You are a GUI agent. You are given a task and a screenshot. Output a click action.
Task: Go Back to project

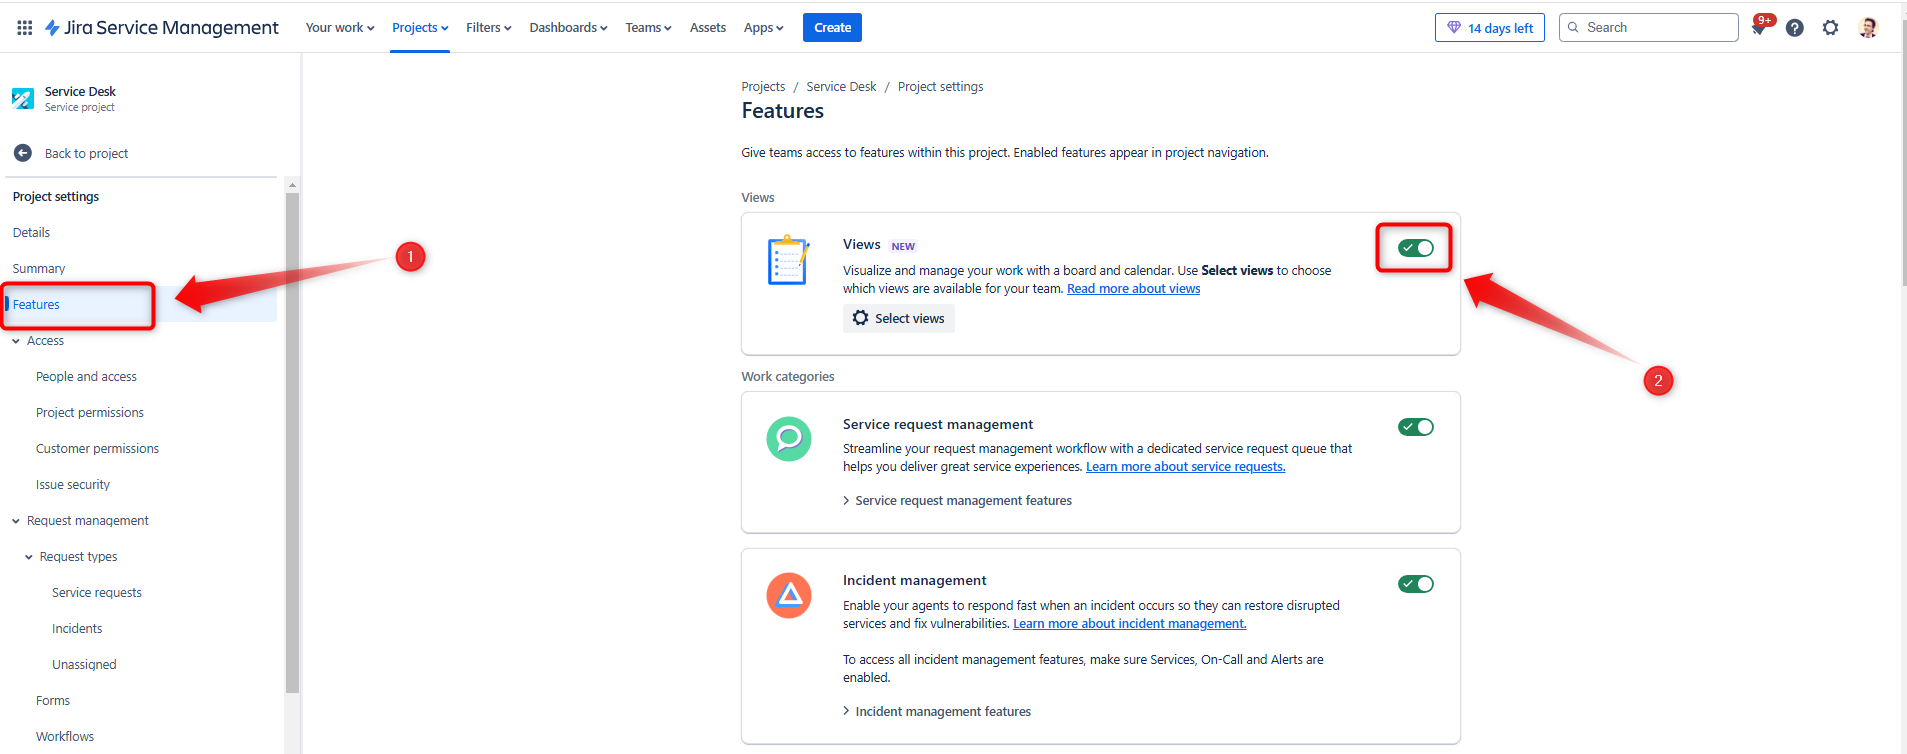coord(86,154)
